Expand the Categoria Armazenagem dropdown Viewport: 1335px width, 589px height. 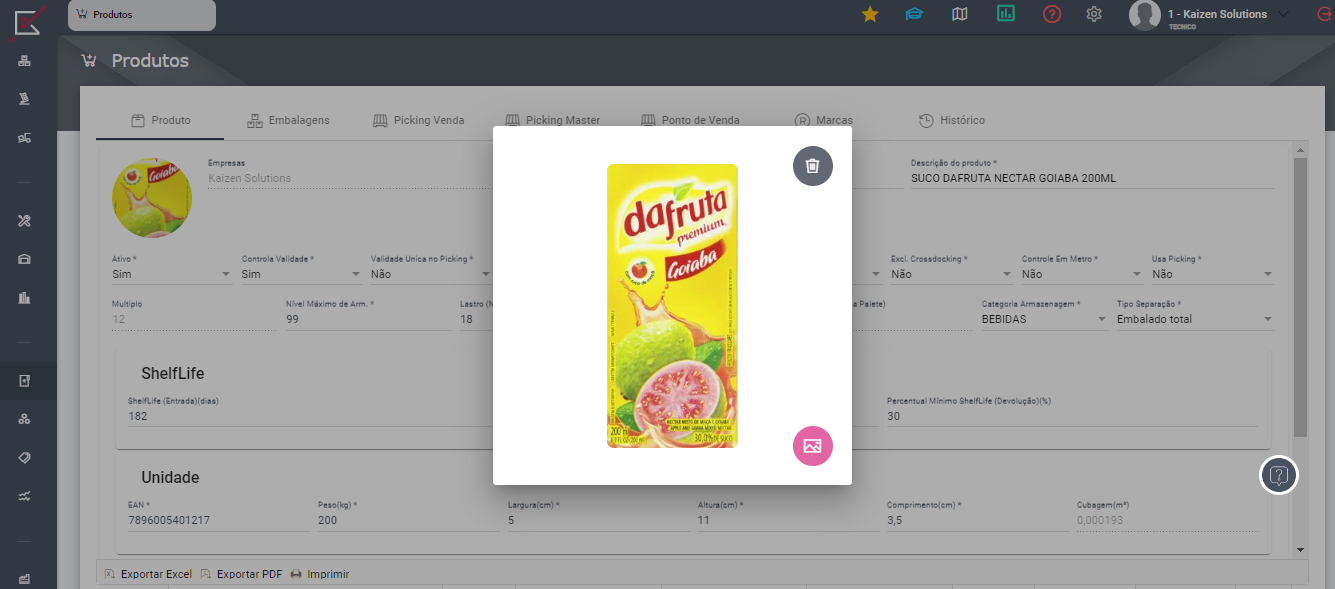pyautogui.click(x=1044, y=319)
